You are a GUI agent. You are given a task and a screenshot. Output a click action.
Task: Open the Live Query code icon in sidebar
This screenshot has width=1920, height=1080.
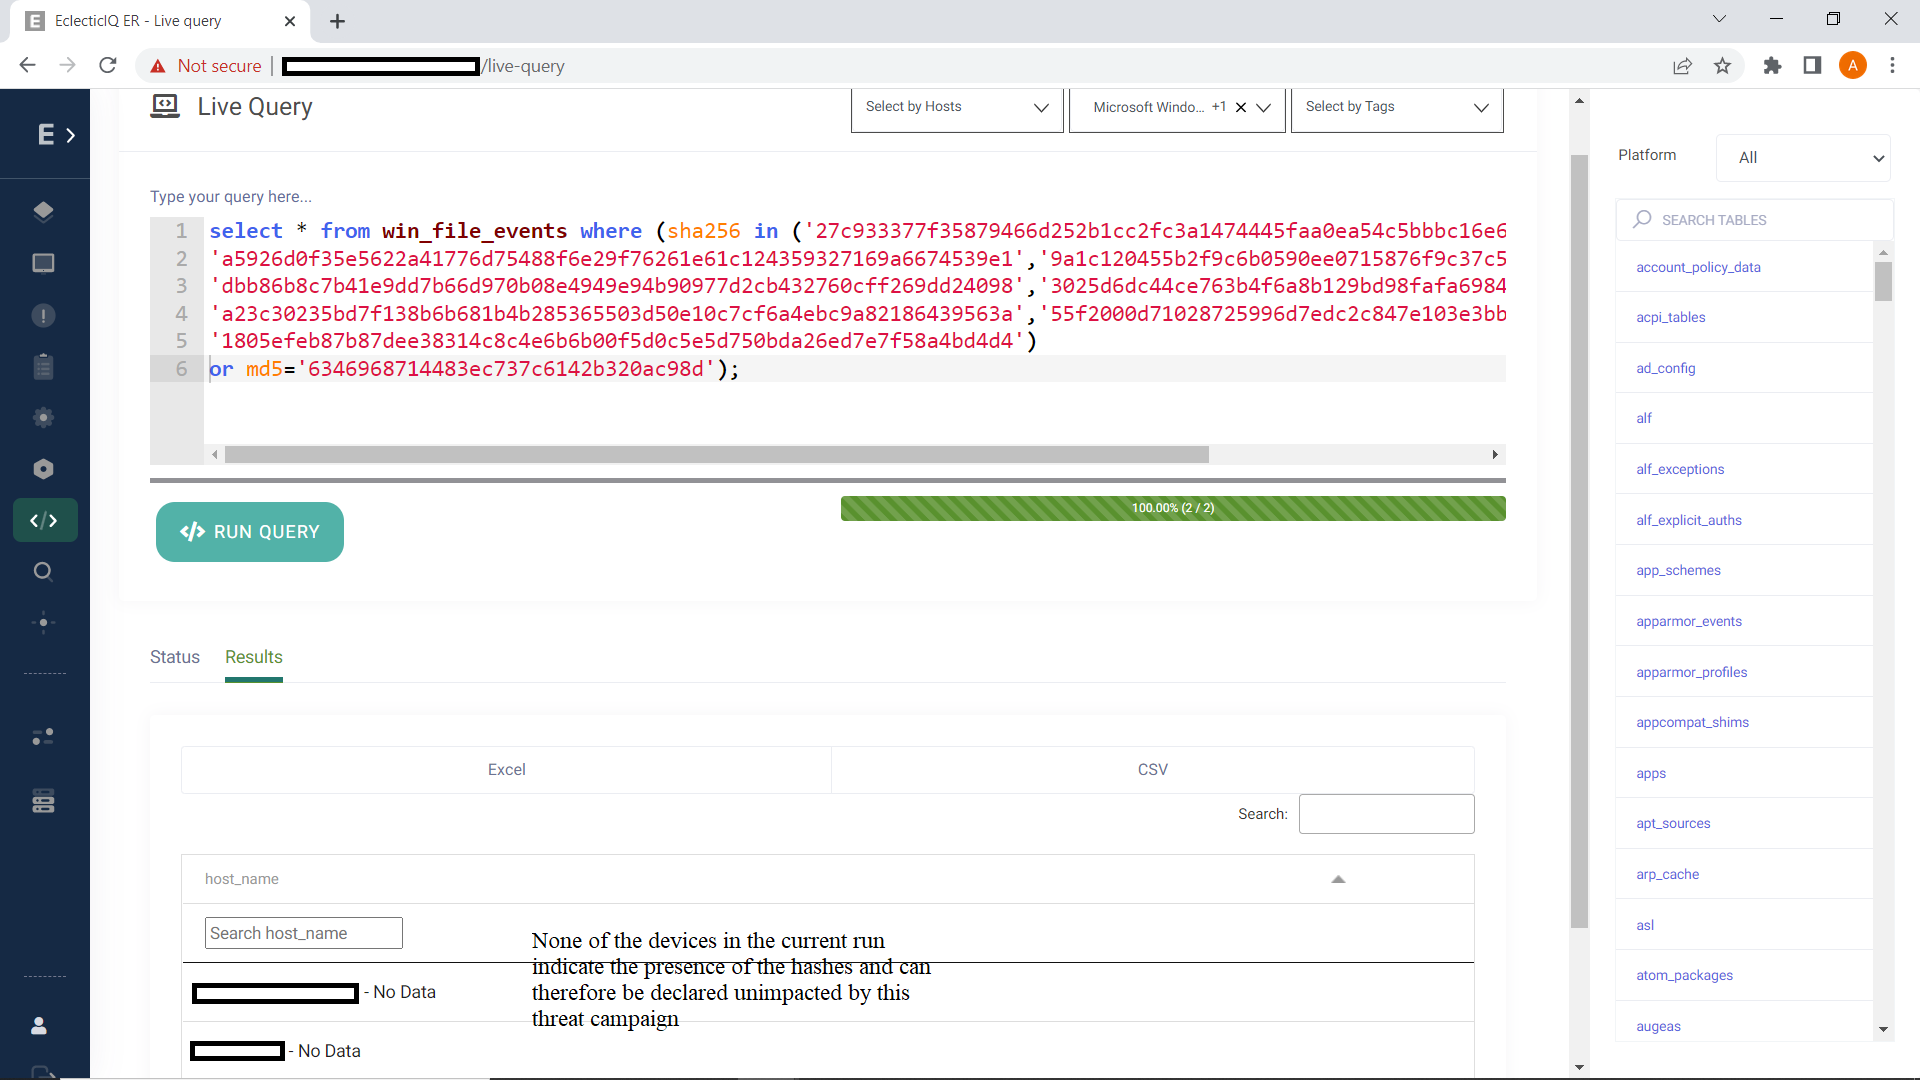pyautogui.click(x=44, y=520)
